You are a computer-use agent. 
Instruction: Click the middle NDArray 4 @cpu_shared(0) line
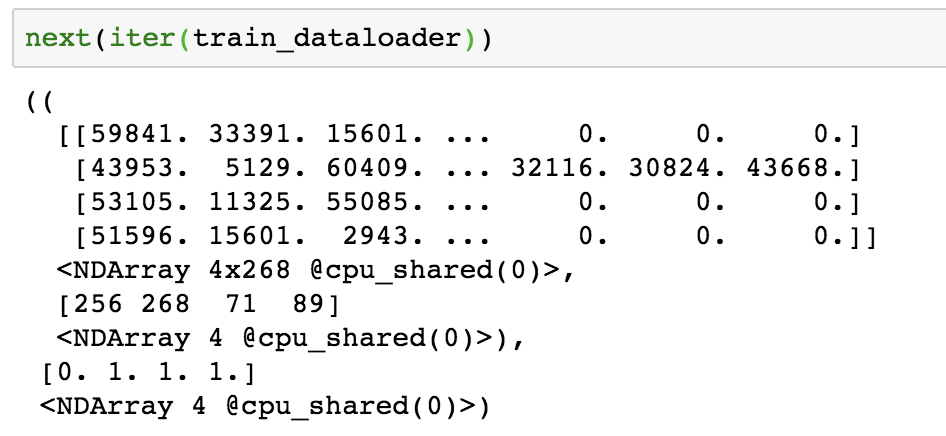point(290,338)
